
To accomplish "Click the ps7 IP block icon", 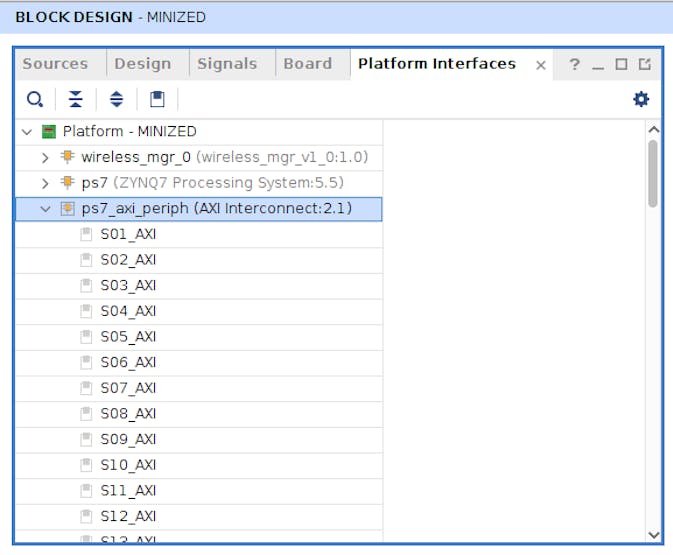I will [x=67, y=182].
